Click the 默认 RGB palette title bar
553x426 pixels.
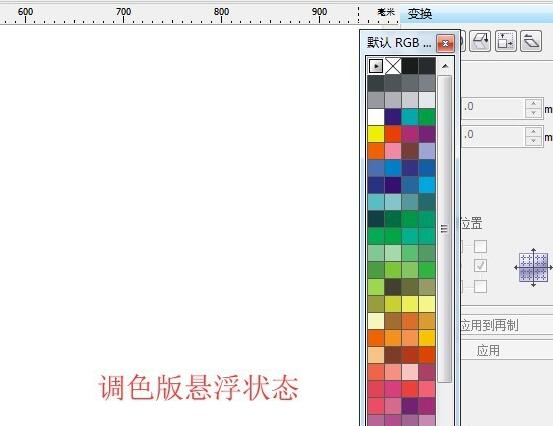(399, 43)
